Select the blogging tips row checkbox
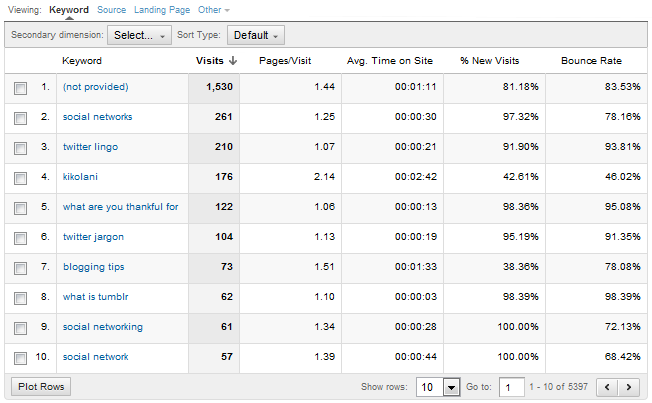The width and height of the screenshot is (652, 403). (20, 268)
